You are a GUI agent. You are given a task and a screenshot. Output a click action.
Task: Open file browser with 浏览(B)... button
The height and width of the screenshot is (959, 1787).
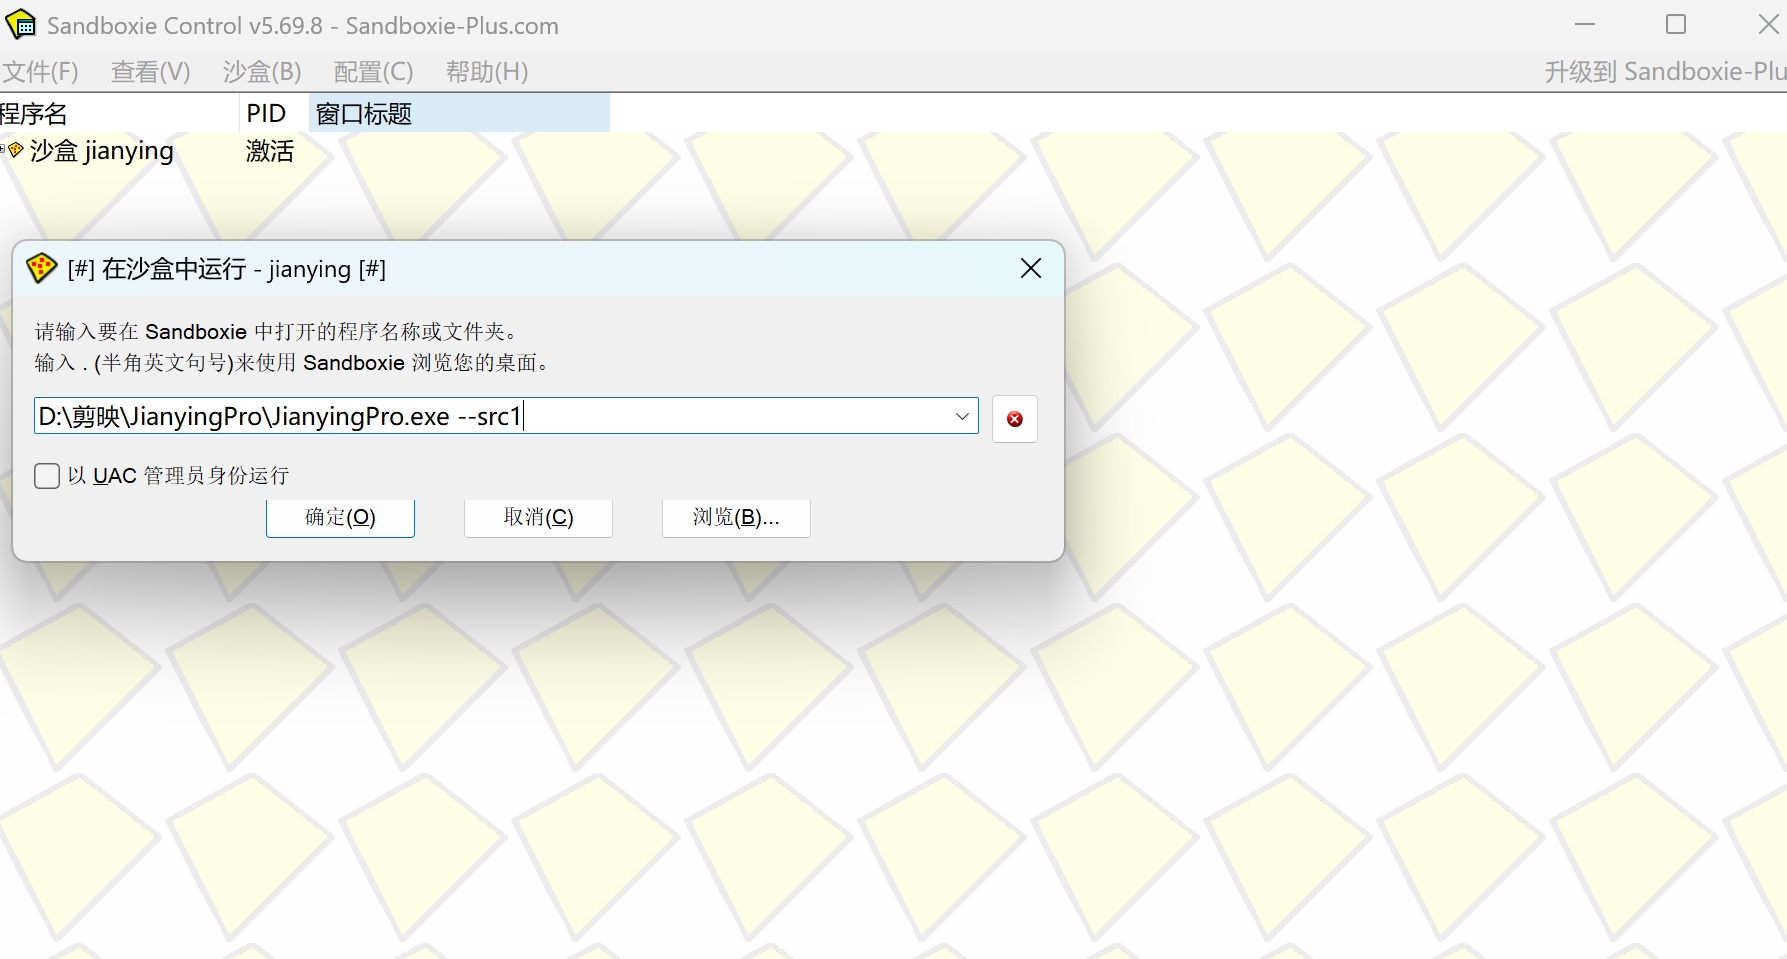click(x=736, y=517)
